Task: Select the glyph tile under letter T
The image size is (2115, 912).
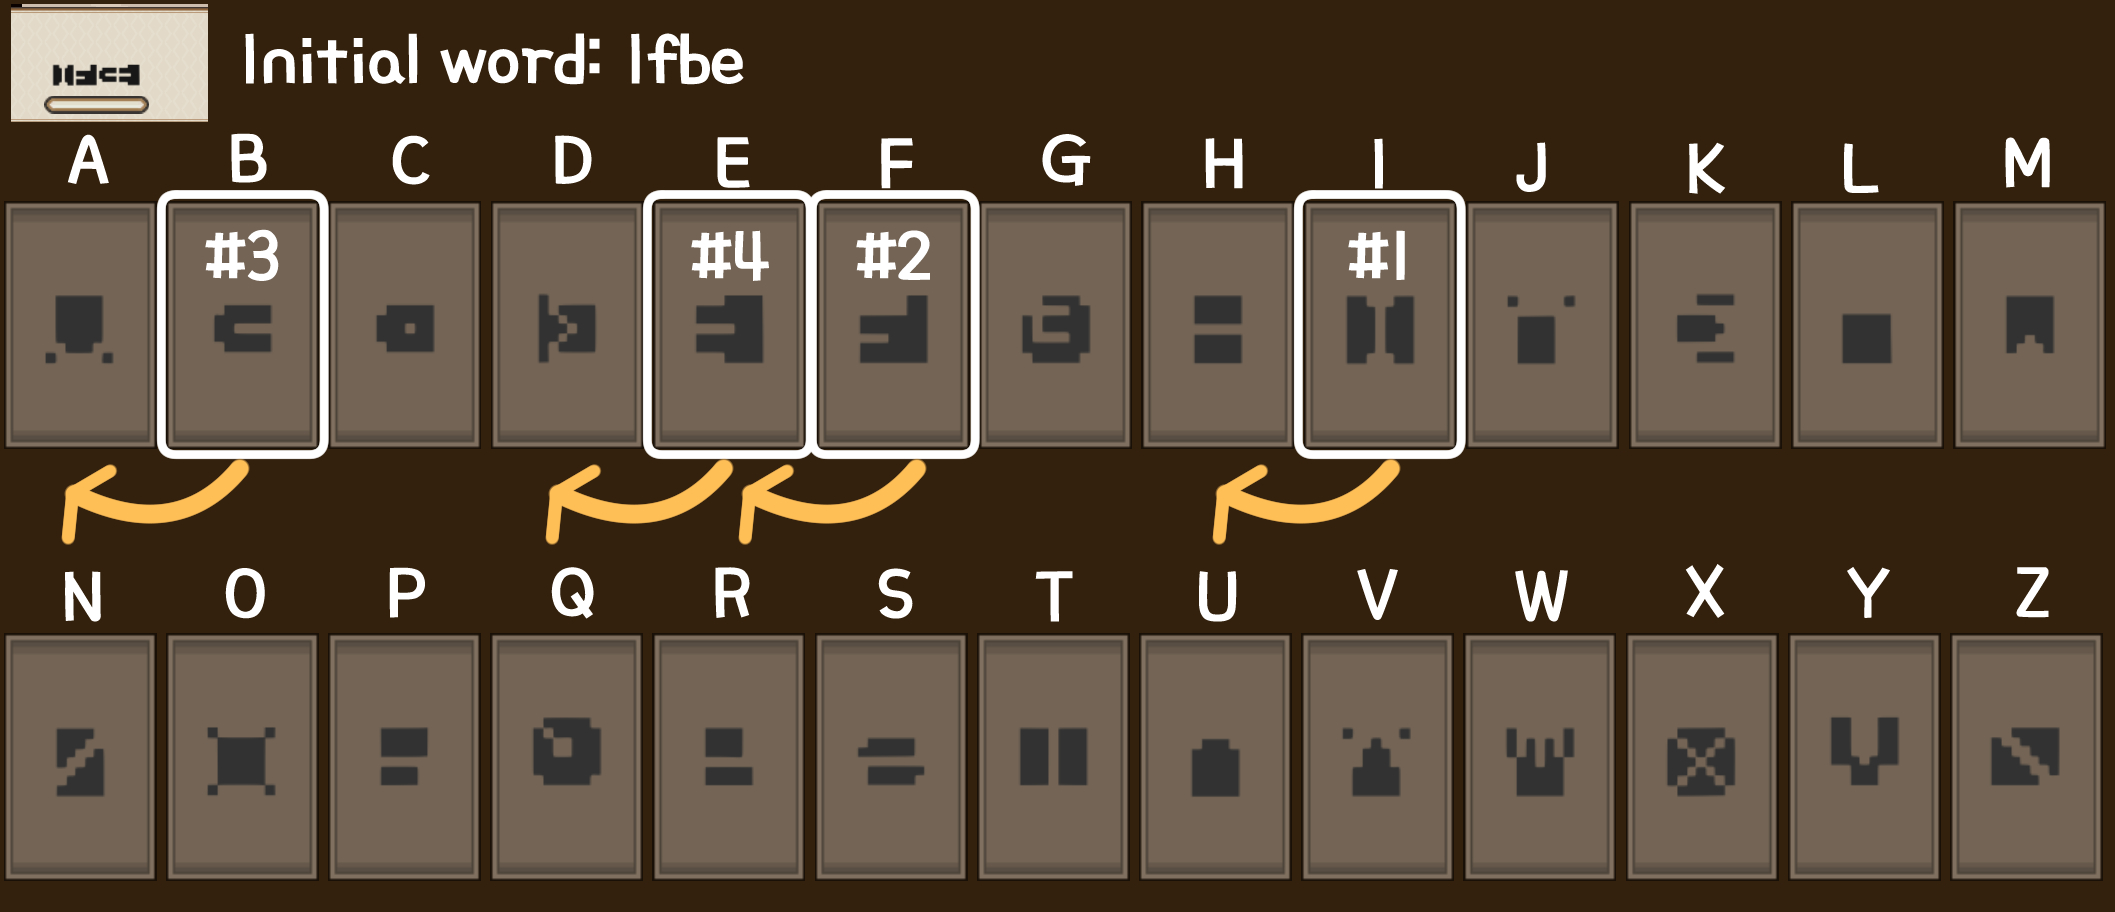Action: pyautogui.click(x=1053, y=757)
